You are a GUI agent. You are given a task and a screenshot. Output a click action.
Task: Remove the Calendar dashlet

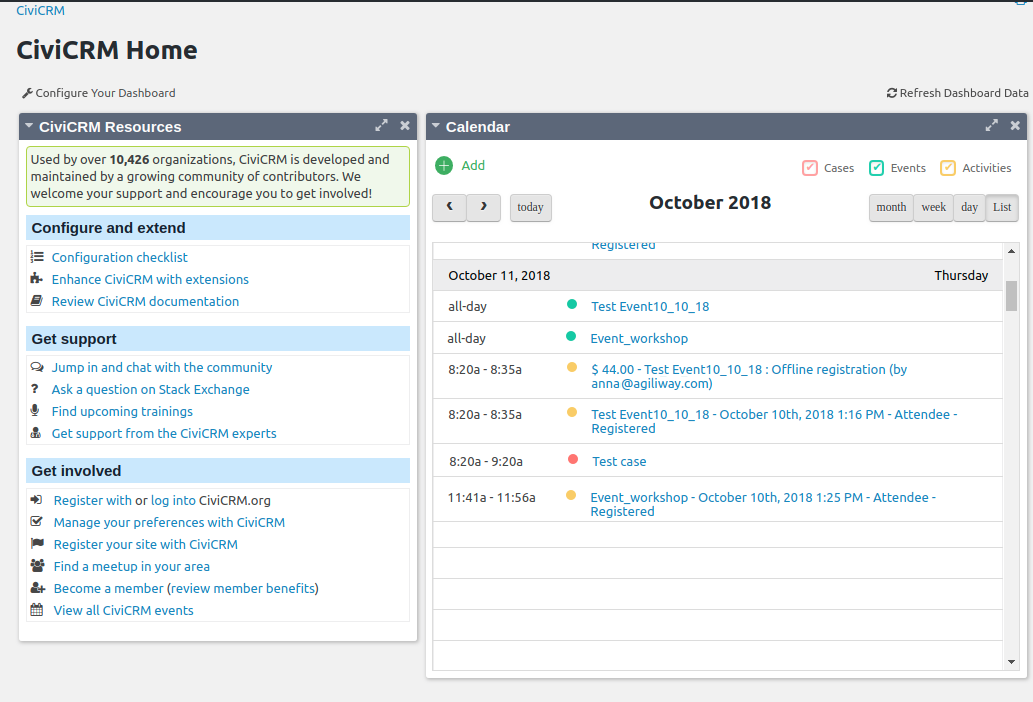pos(1015,125)
